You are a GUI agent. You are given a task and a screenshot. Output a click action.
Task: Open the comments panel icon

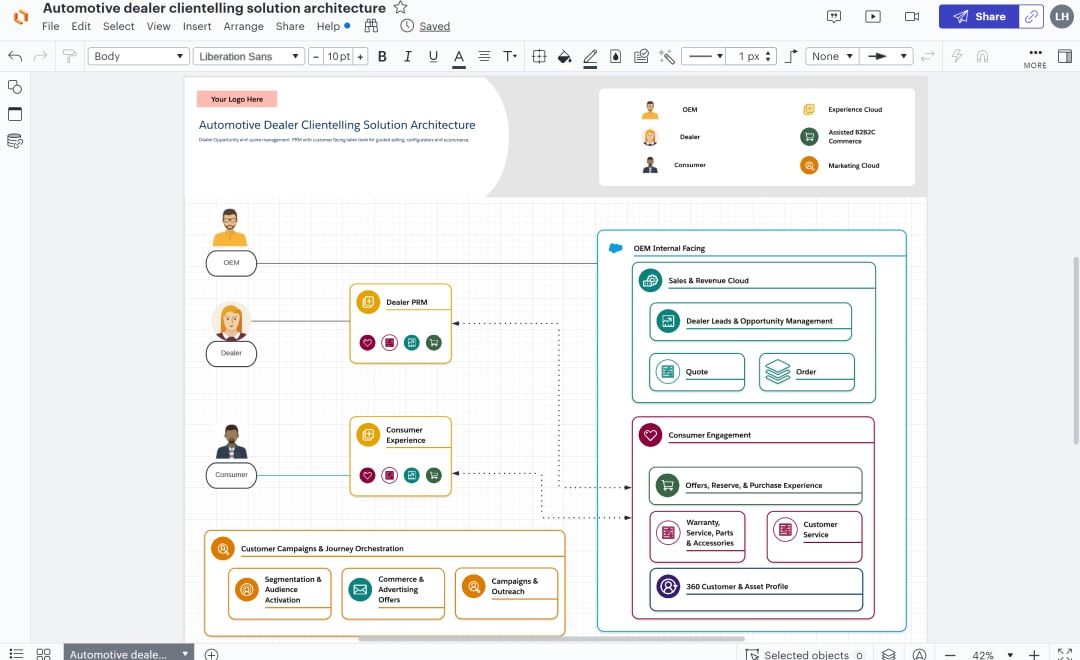tap(834, 16)
